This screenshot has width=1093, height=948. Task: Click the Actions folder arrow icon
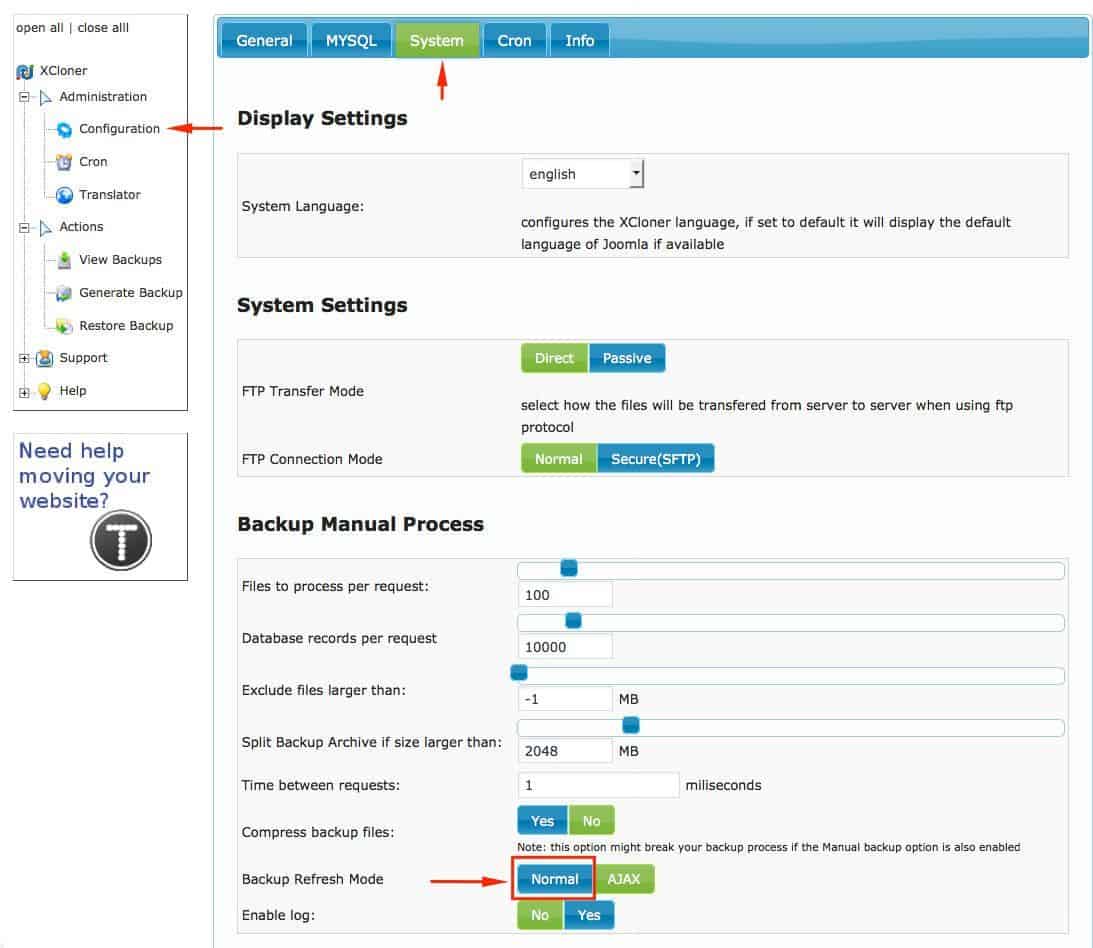(45, 228)
